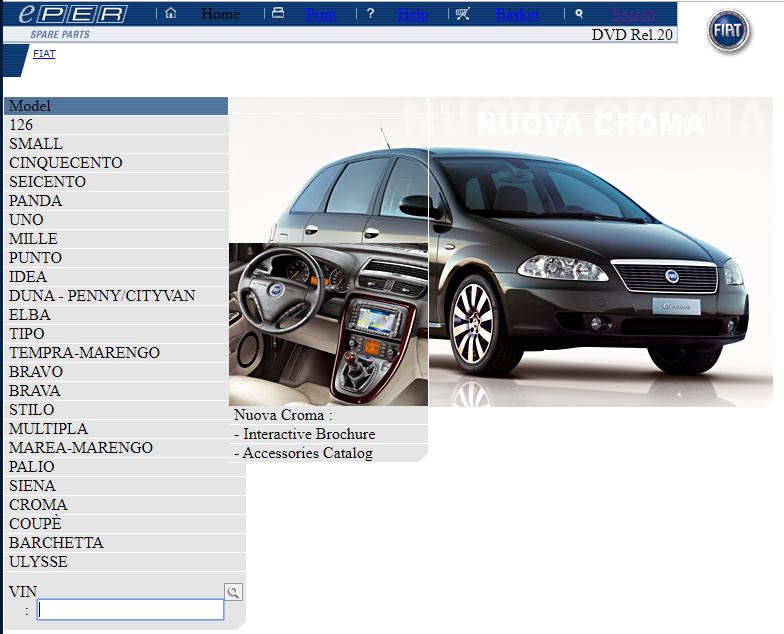784x634 pixels.
Task: Select the BRAVA model entry
Action: point(116,391)
